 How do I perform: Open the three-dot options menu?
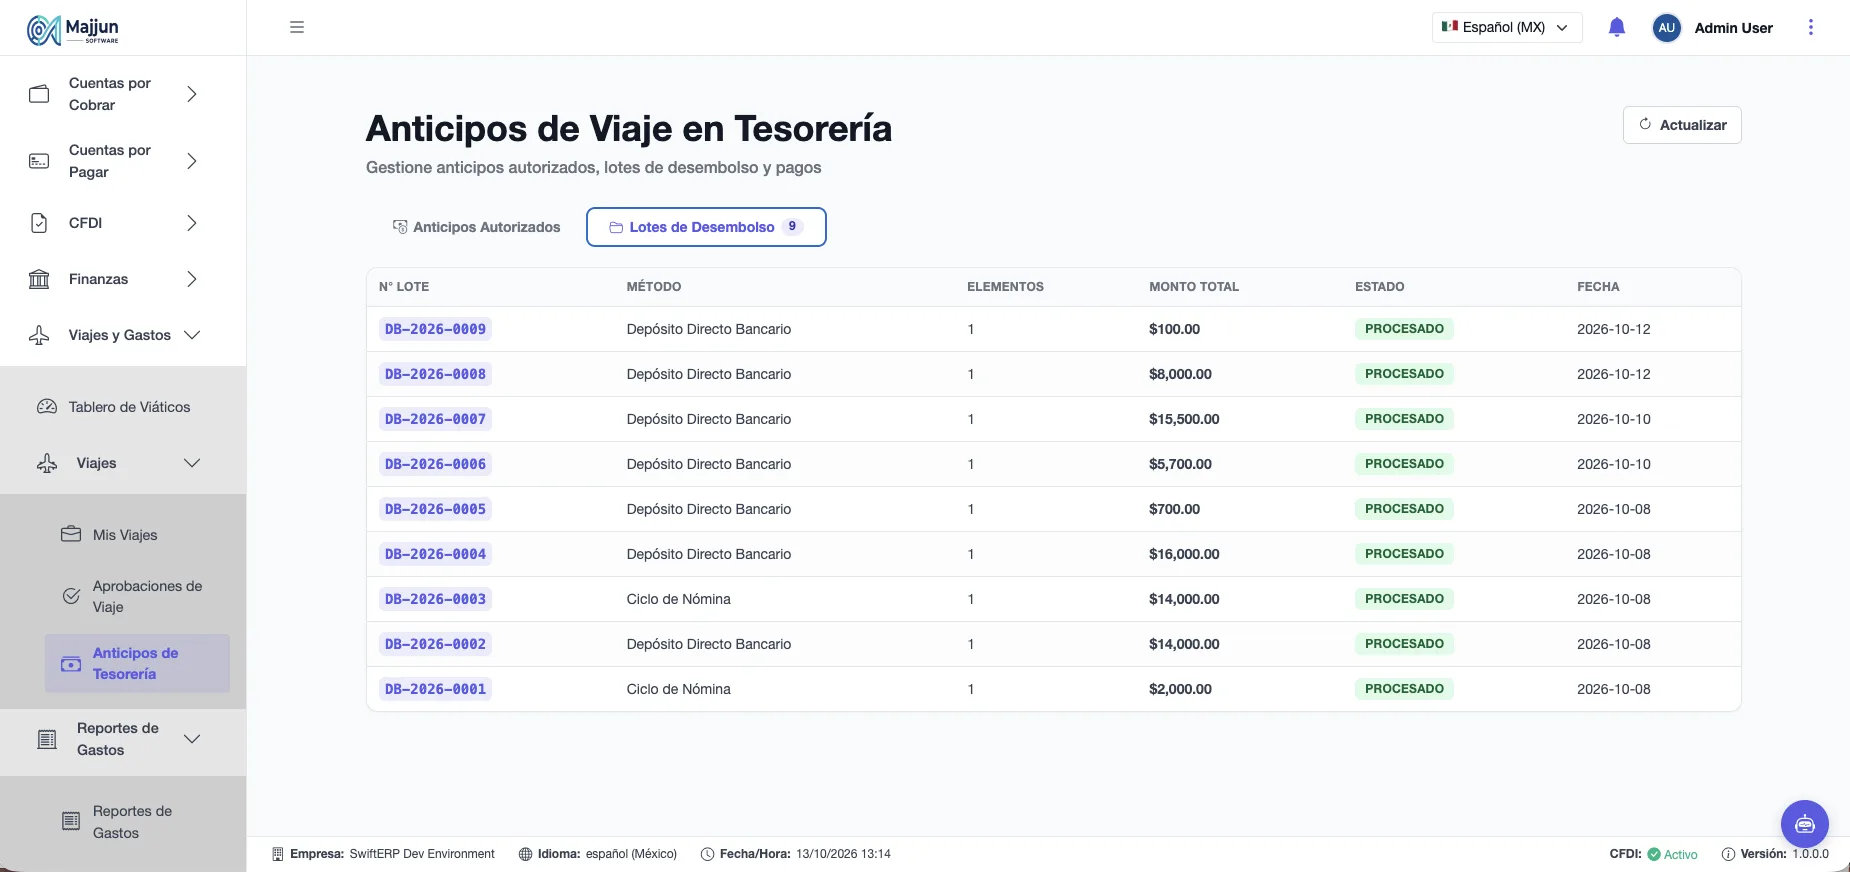pos(1810,28)
